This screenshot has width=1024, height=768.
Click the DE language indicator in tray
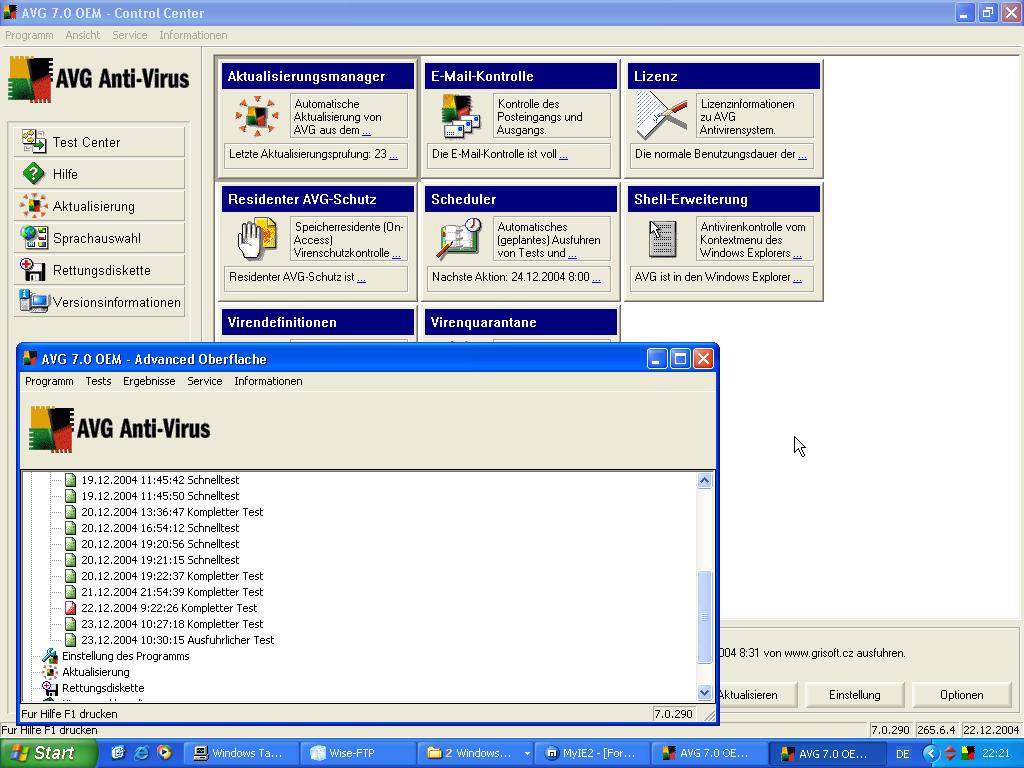click(x=903, y=754)
